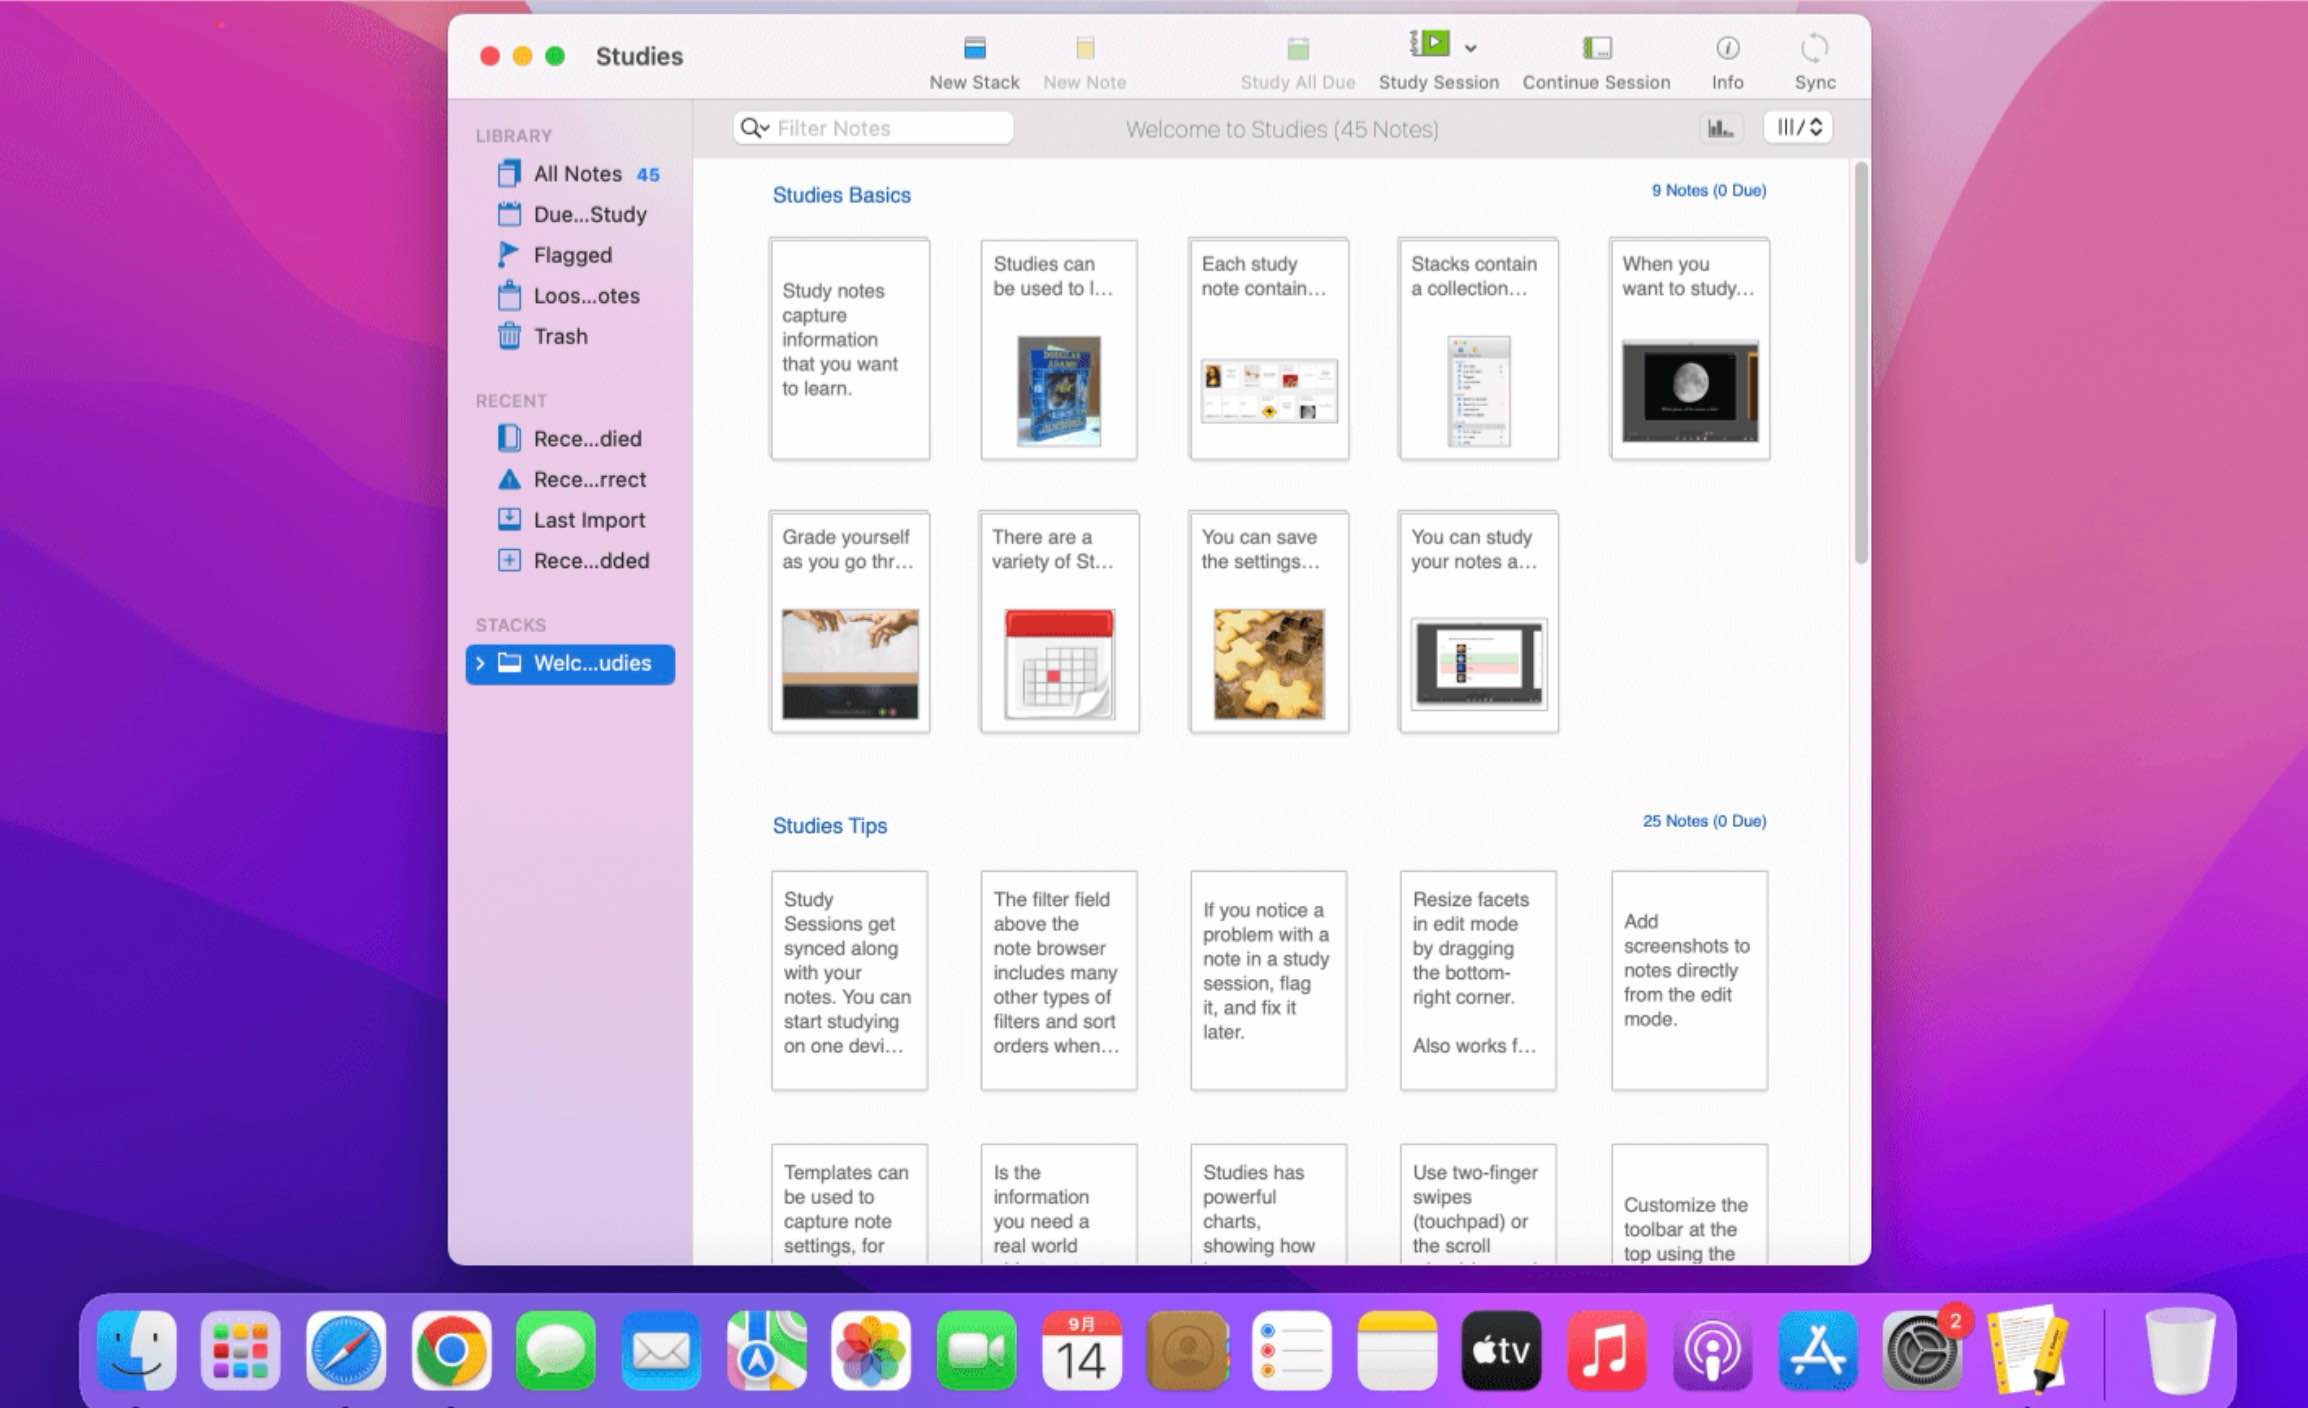Open the filter field's search options menu
2308x1408 pixels.
click(755, 128)
